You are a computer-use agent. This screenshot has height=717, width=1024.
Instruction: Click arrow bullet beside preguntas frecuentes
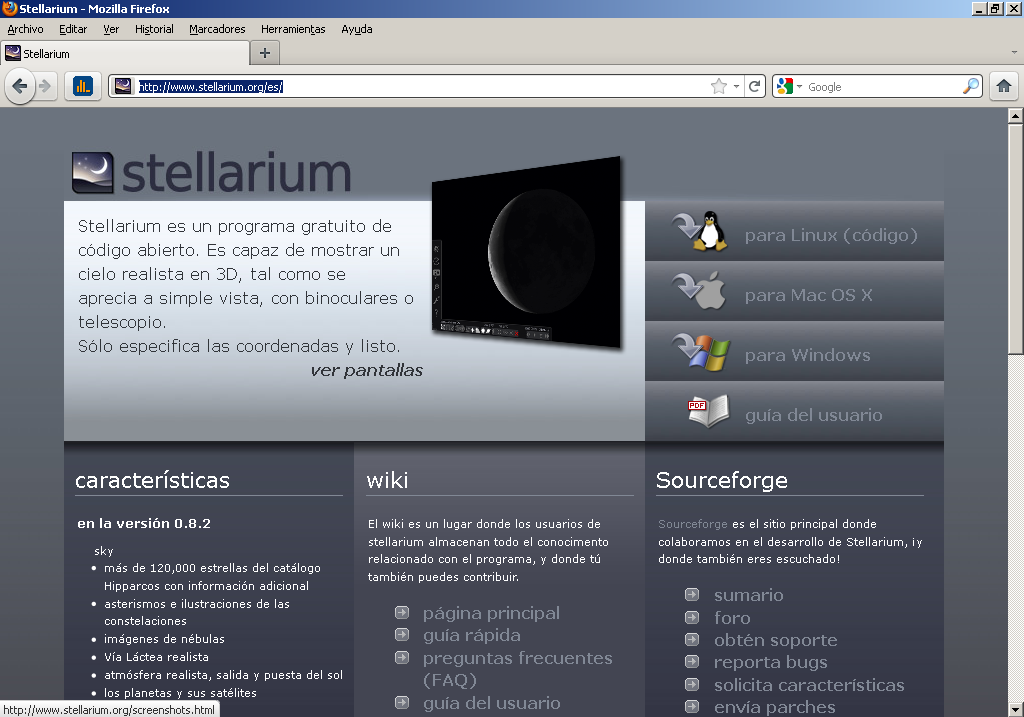[402, 657]
